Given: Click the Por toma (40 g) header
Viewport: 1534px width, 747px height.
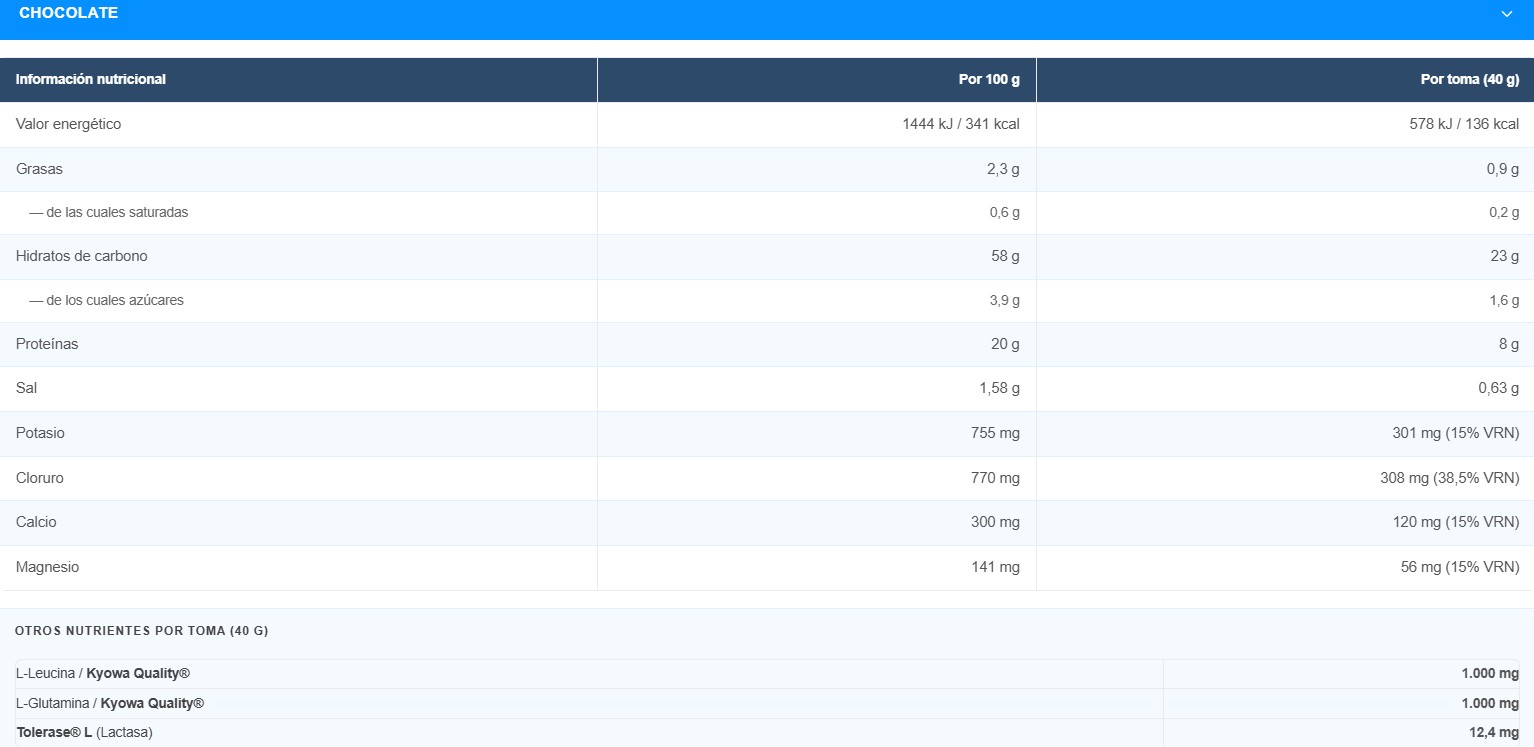Looking at the screenshot, I should (x=1469, y=79).
